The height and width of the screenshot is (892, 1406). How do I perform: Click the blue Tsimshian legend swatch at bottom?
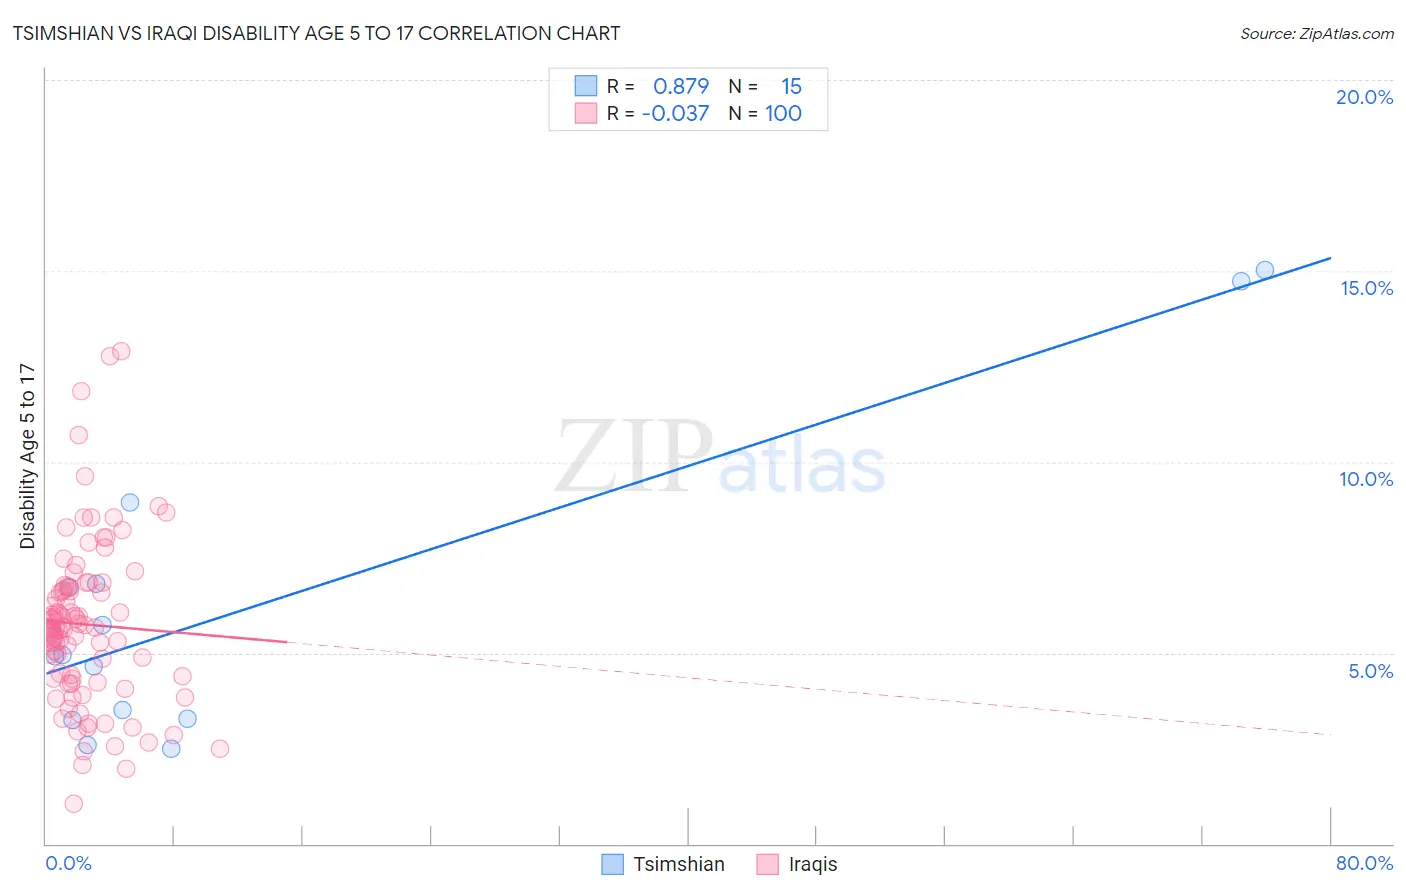613,864
